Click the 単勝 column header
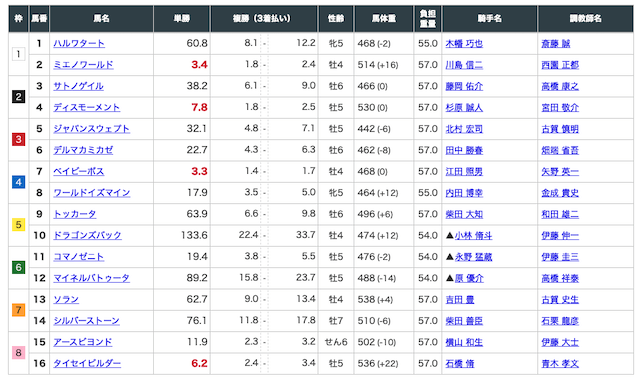 click(x=182, y=18)
